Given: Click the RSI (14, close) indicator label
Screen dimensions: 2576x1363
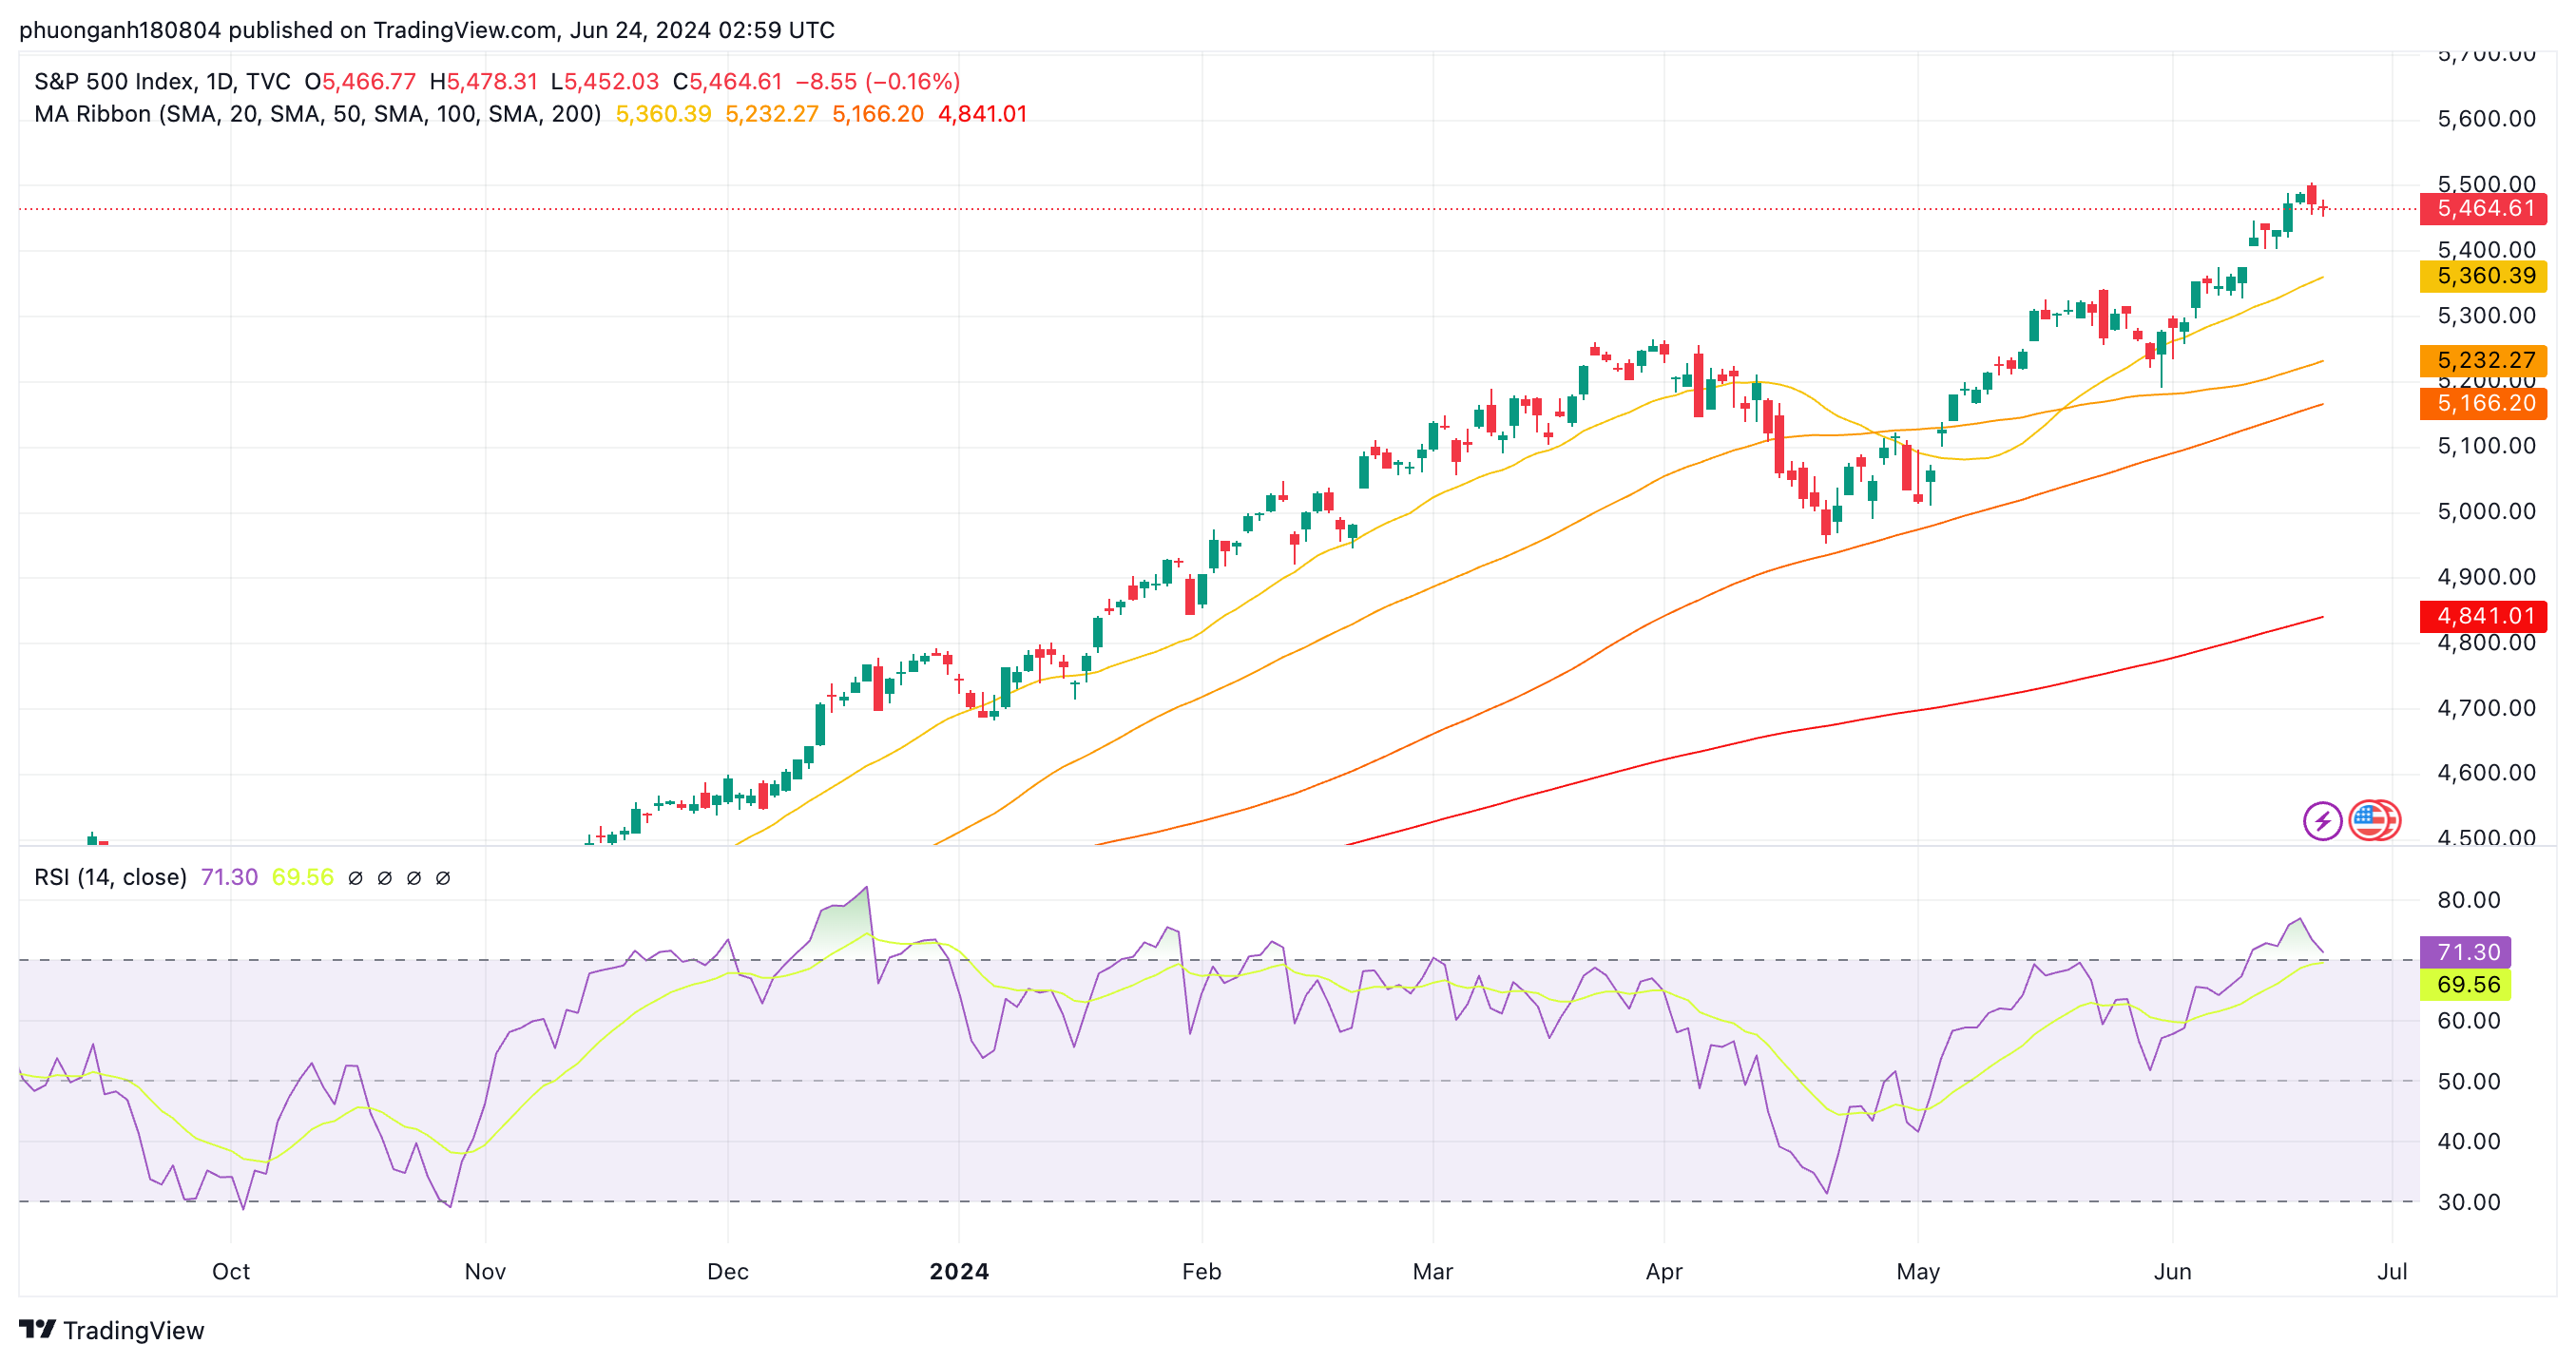Looking at the screenshot, I should coord(110,877).
